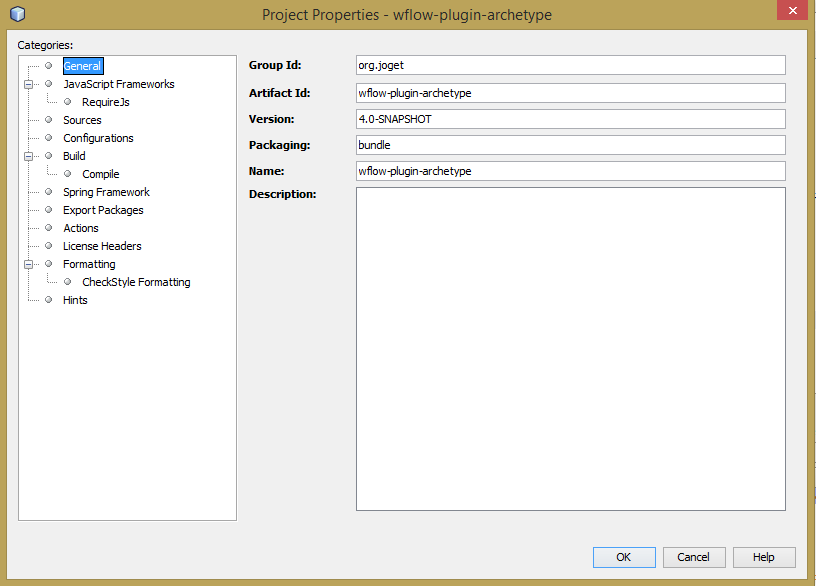Focus the Version input field
The height and width of the screenshot is (586, 819).
570,119
